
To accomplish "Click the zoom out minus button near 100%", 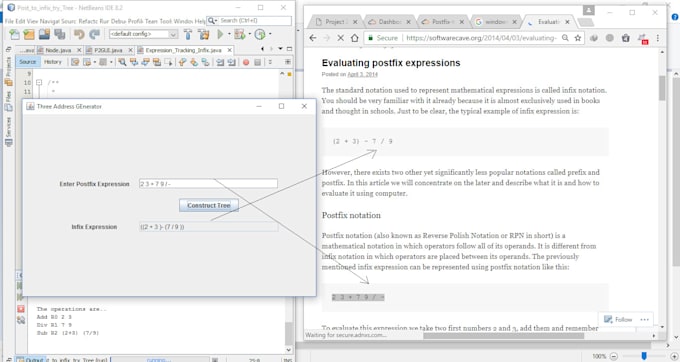I will pyautogui.click(x=614, y=356).
